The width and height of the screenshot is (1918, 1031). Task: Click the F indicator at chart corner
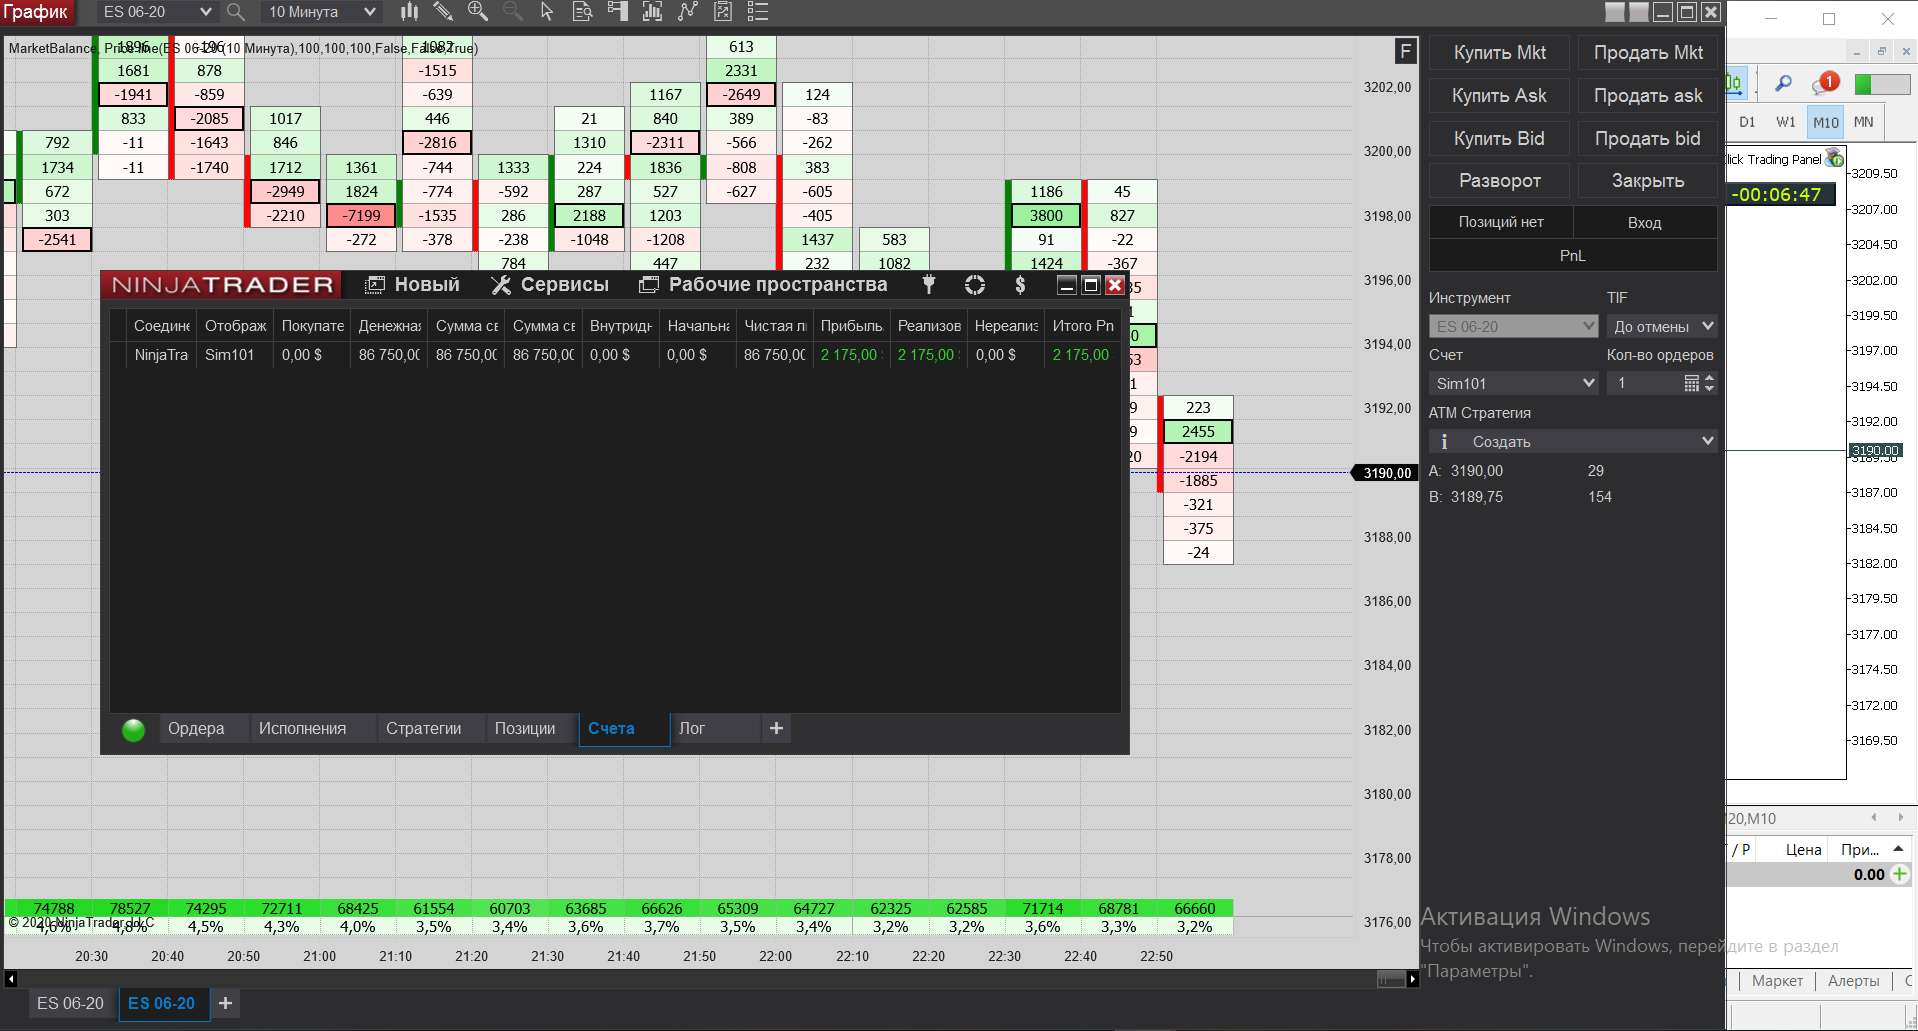(1405, 51)
